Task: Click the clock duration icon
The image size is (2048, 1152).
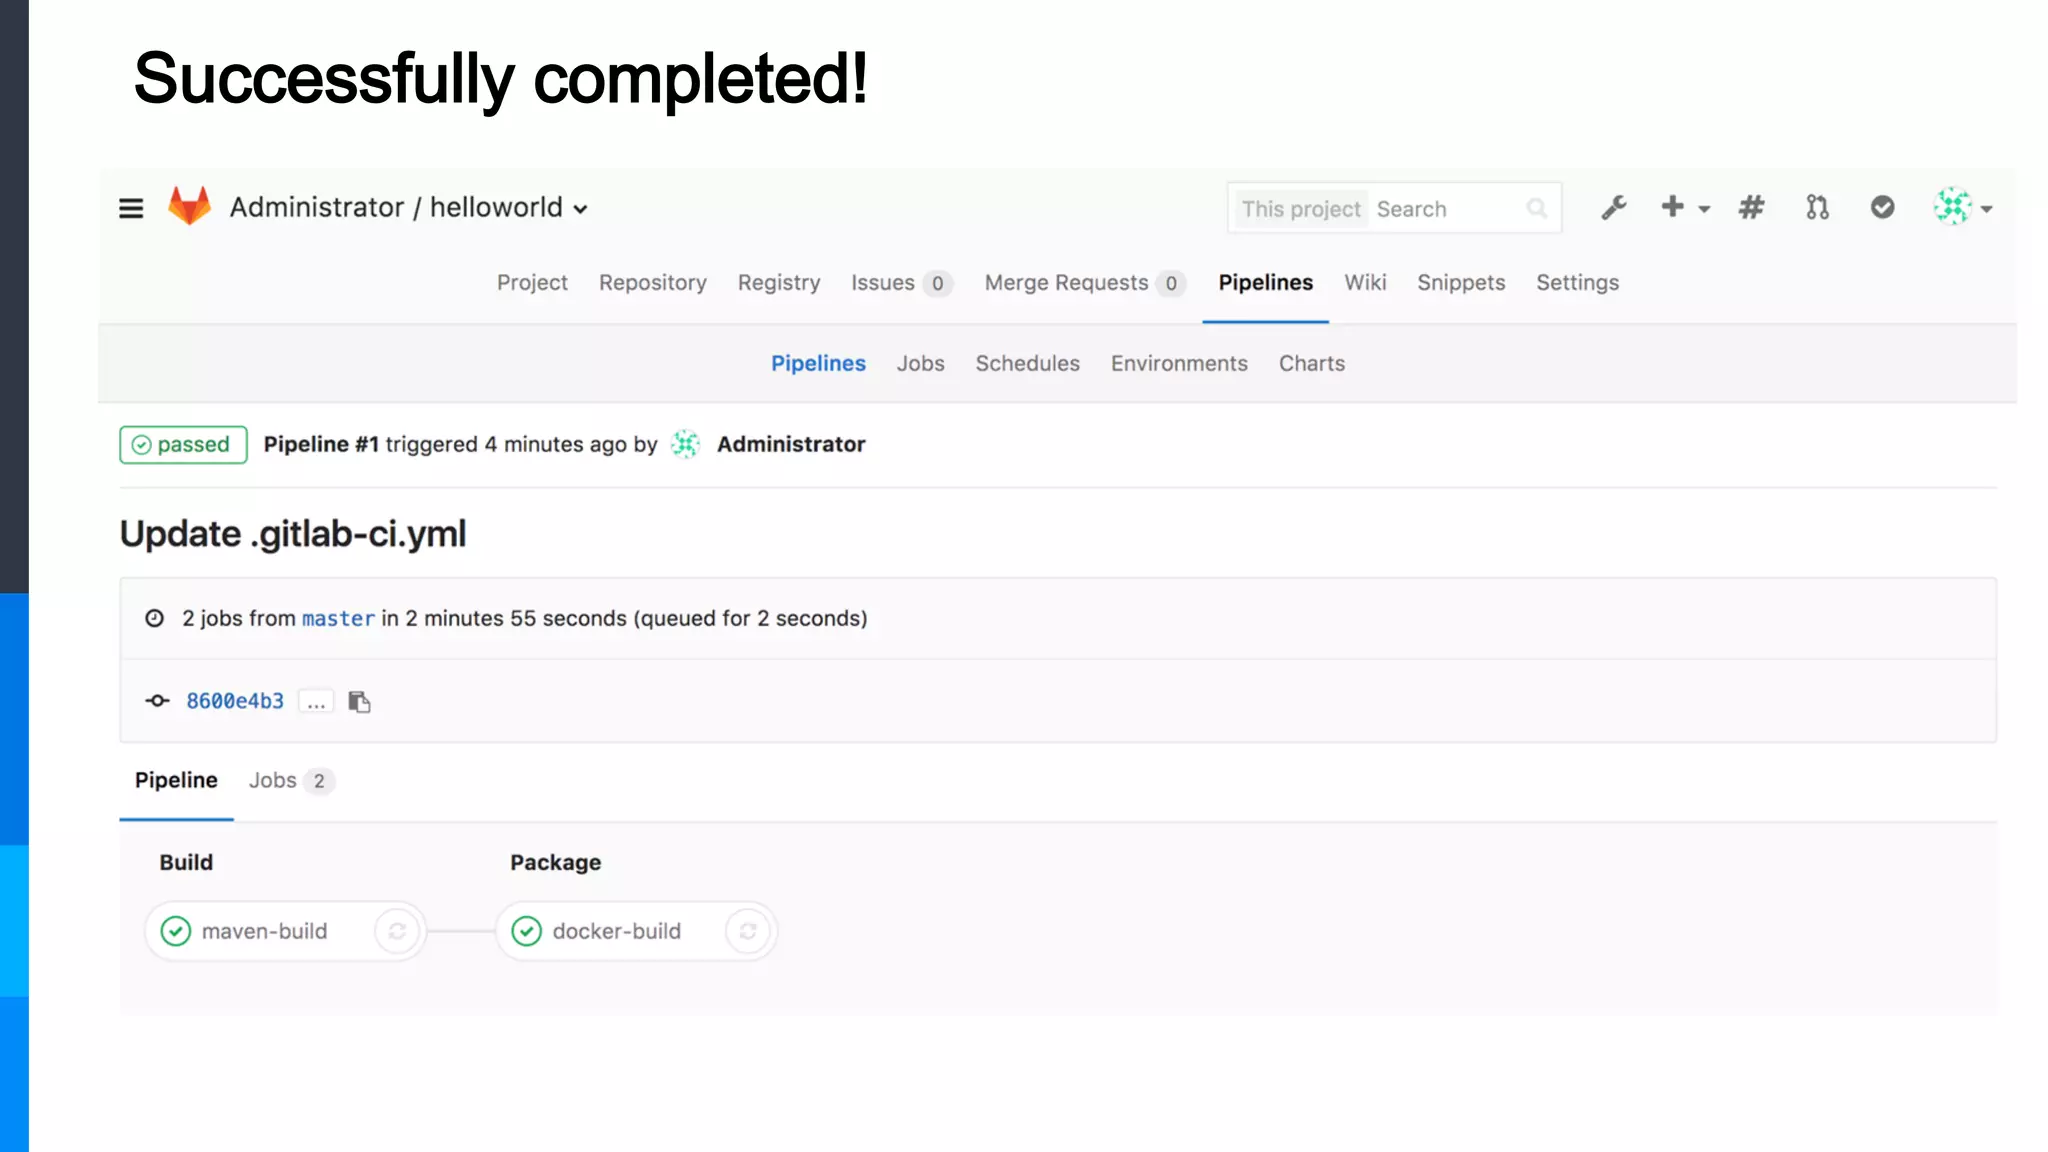Action: 154,618
